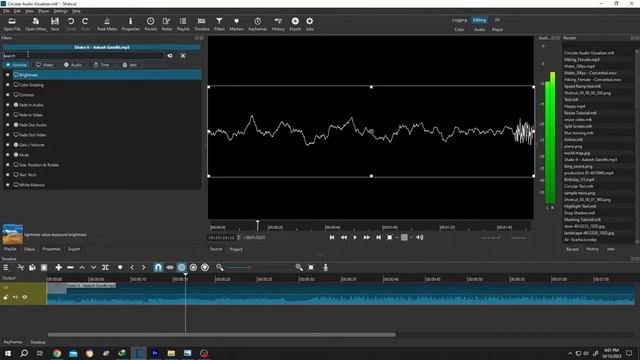Zoom the timeline to fit
This screenshot has width=640, height=360.
click(311, 267)
